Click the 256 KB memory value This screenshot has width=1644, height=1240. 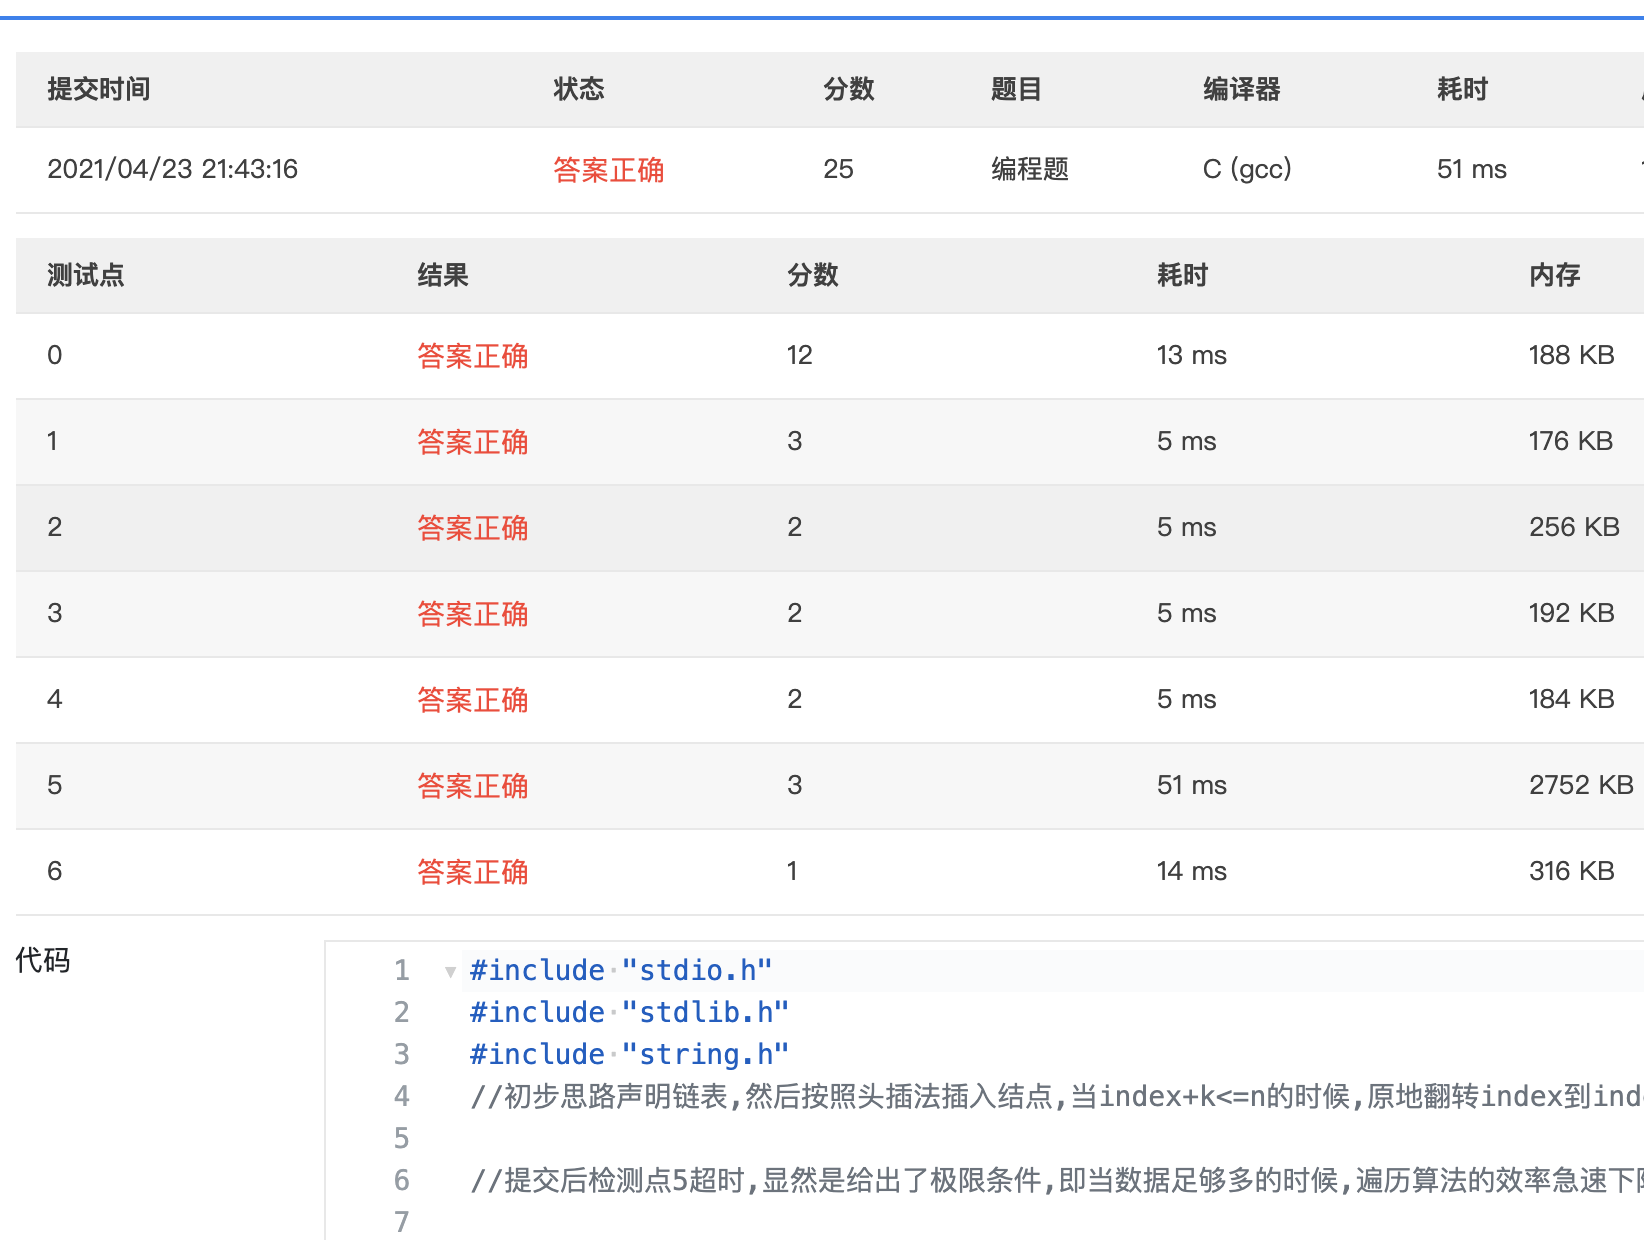coord(1574,527)
